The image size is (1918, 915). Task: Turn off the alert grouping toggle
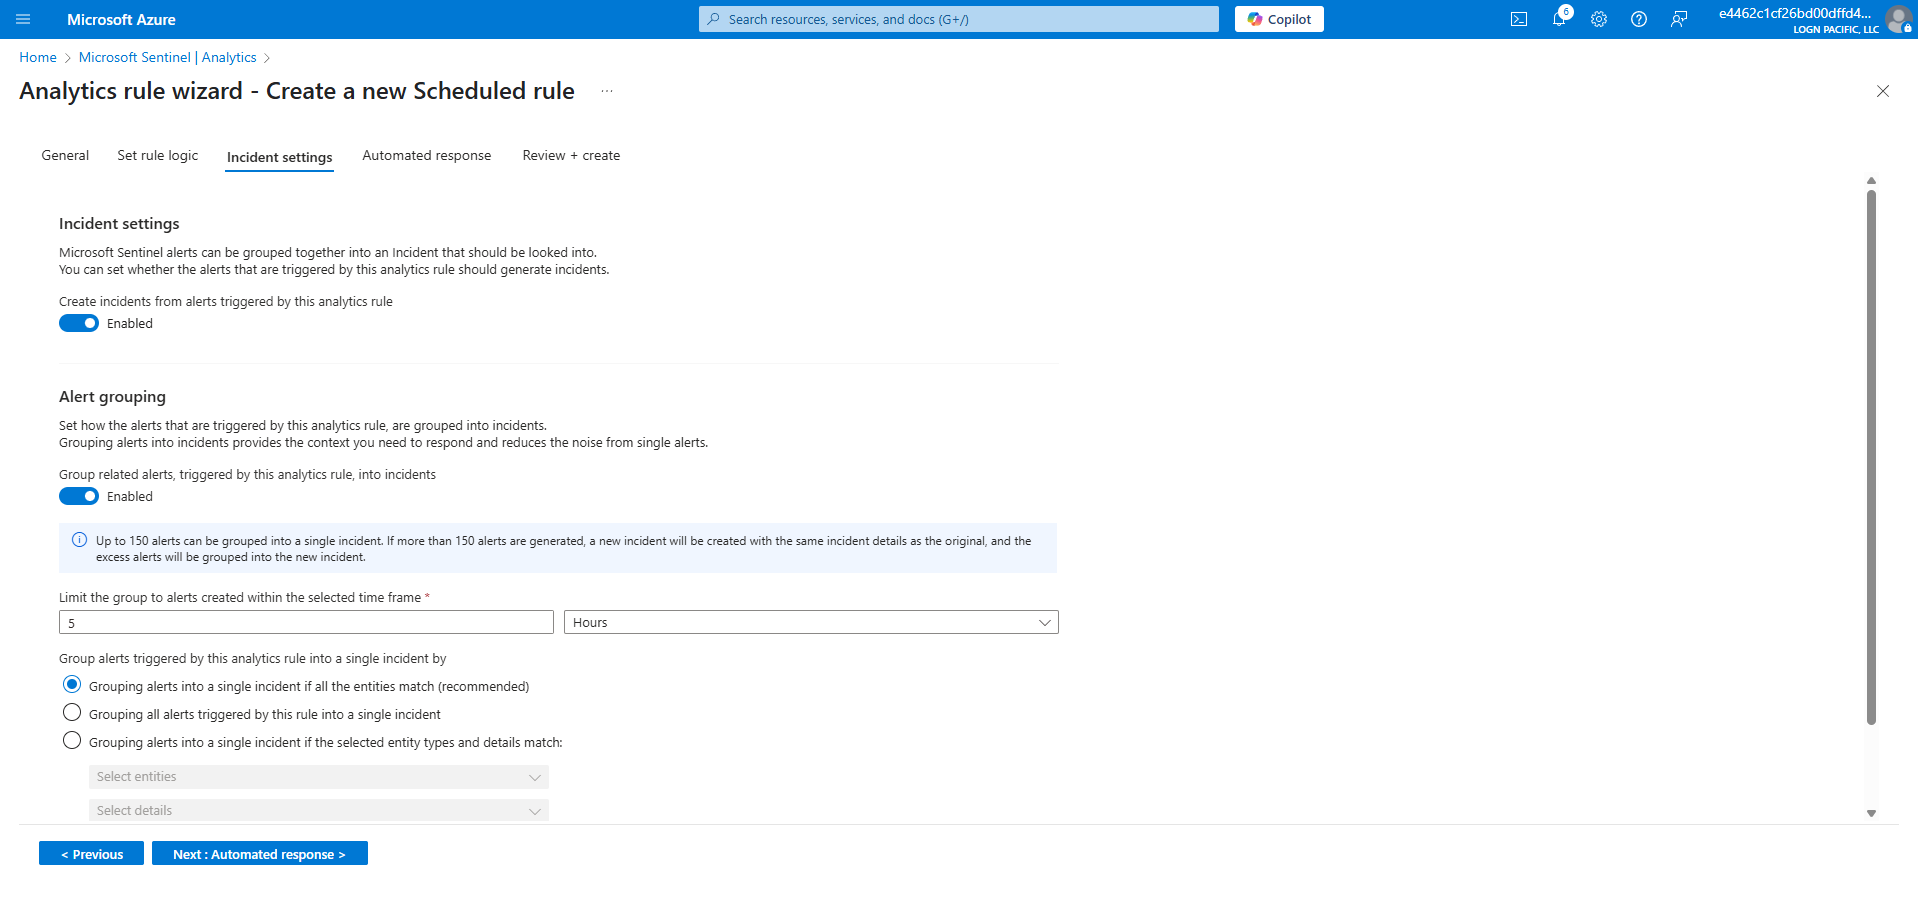79,496
